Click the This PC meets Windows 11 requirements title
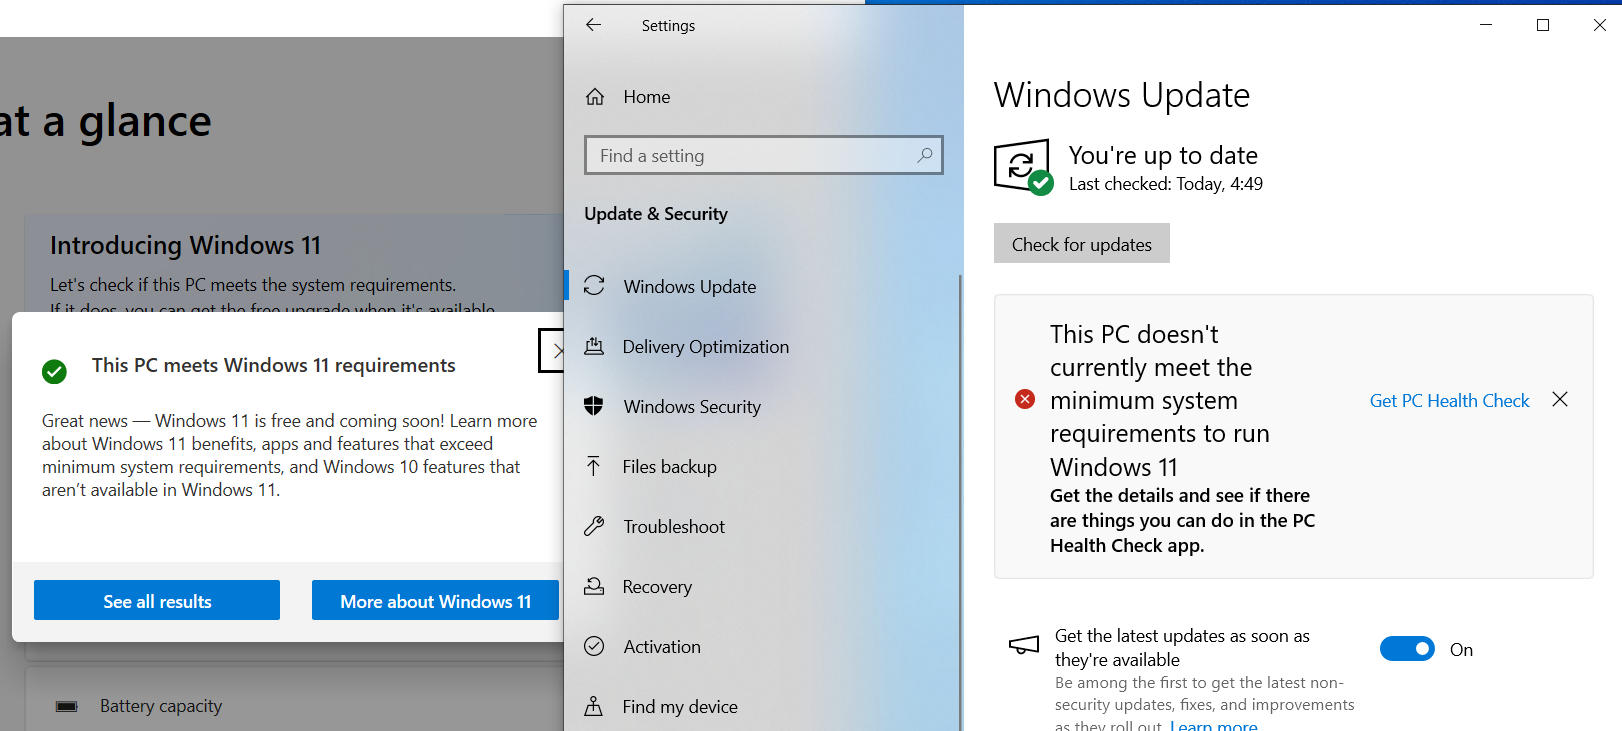1622x731 pixels. coord(274,365)
